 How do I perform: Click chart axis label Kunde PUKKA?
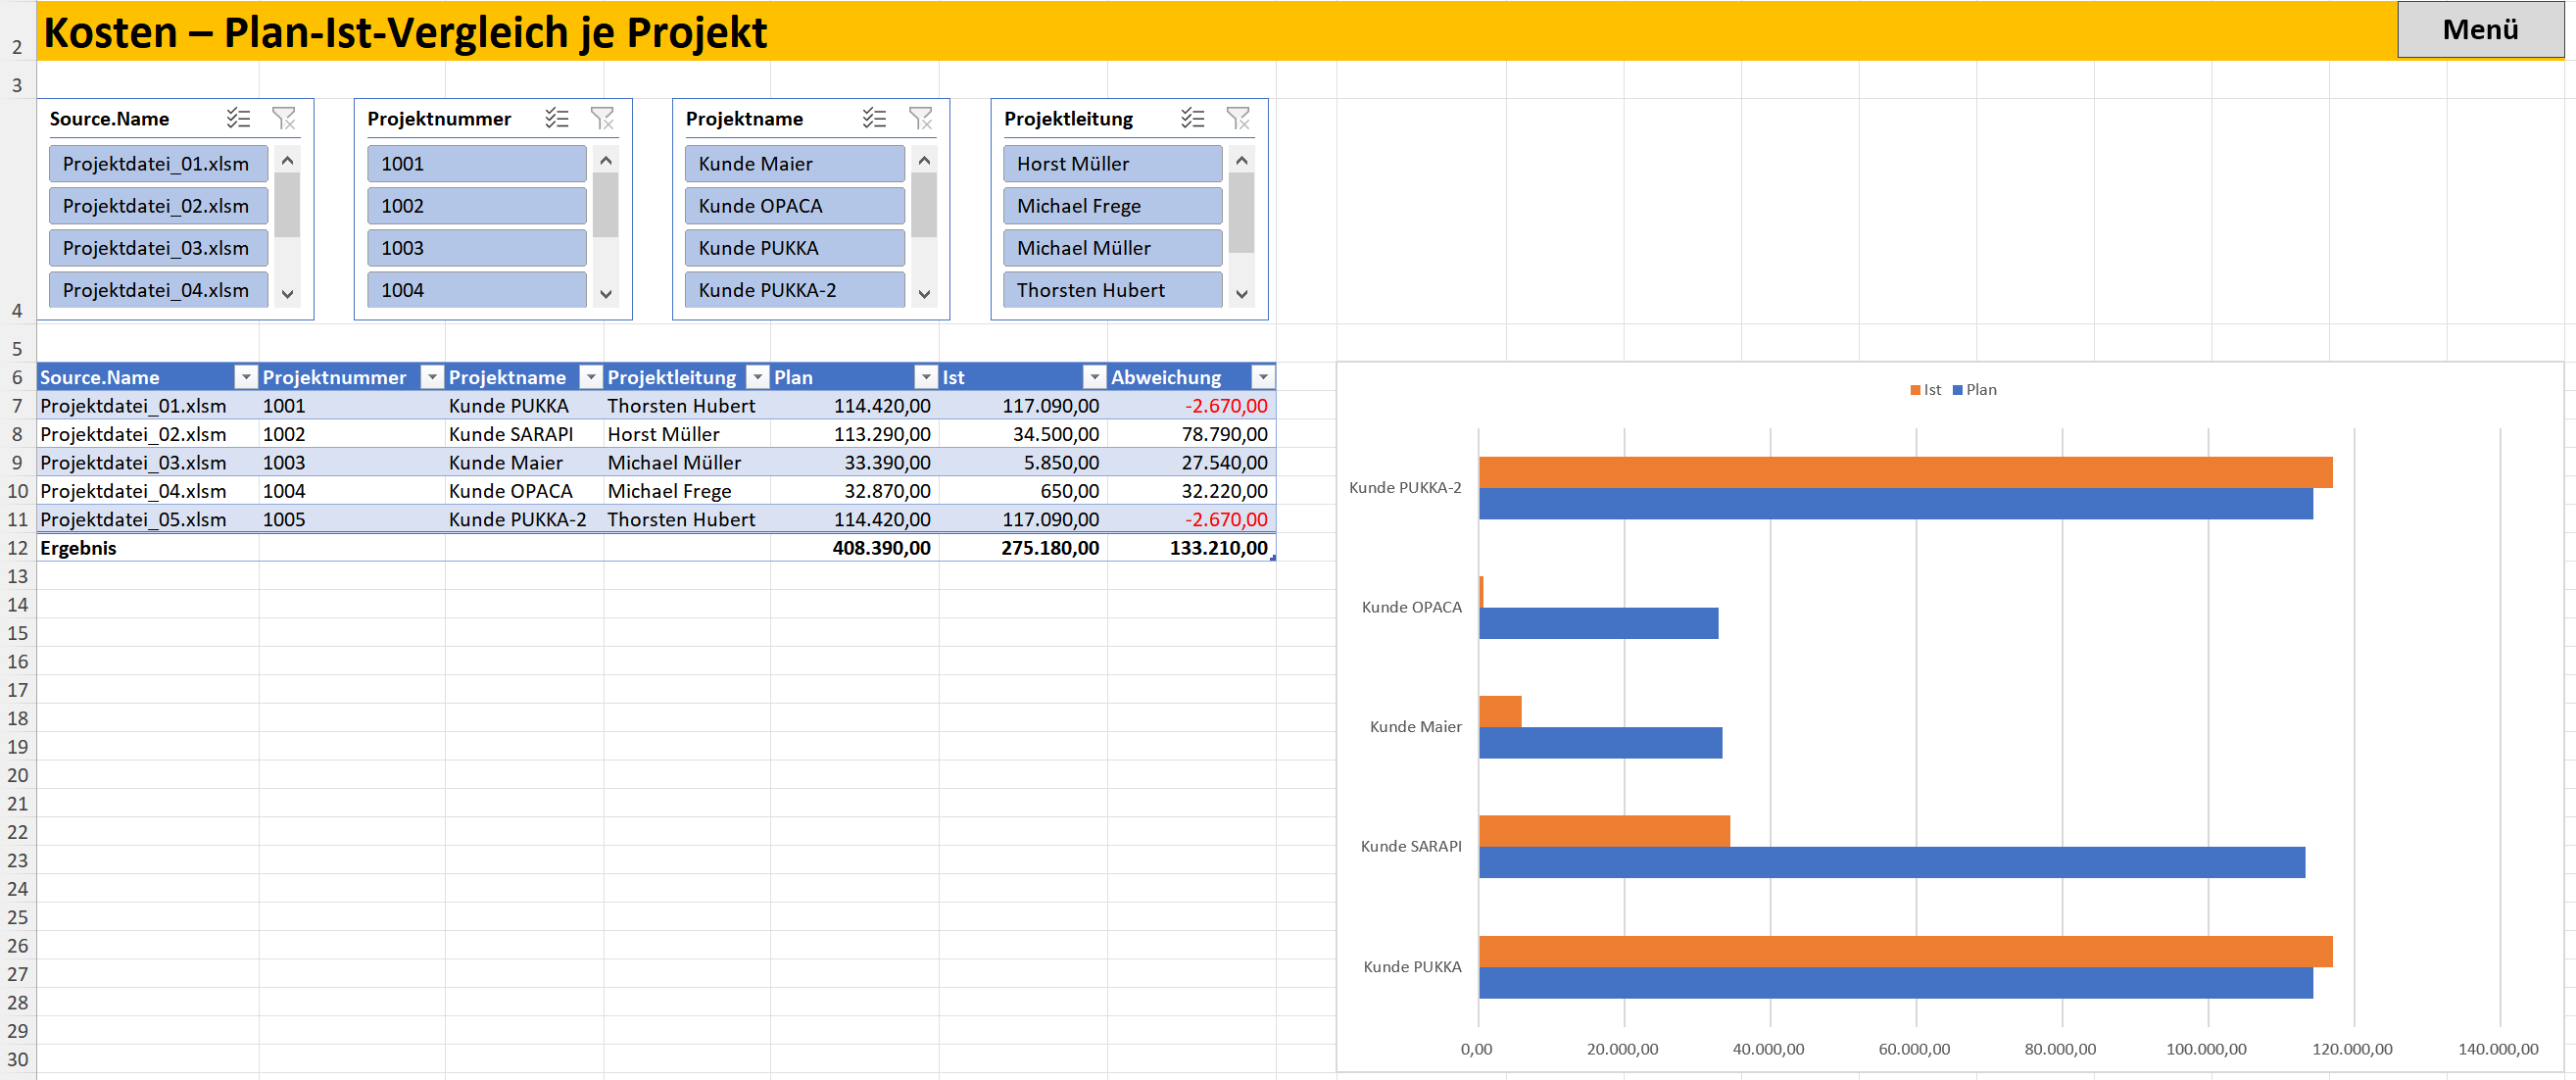(1412, 967)
